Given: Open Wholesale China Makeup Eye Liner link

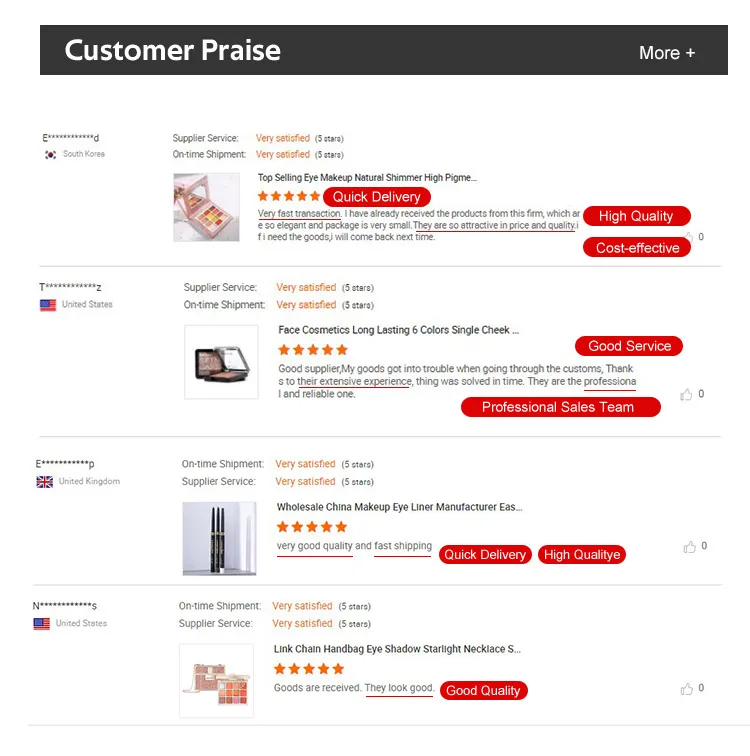Looking at the screenshot, I should (x=399, y=507).
